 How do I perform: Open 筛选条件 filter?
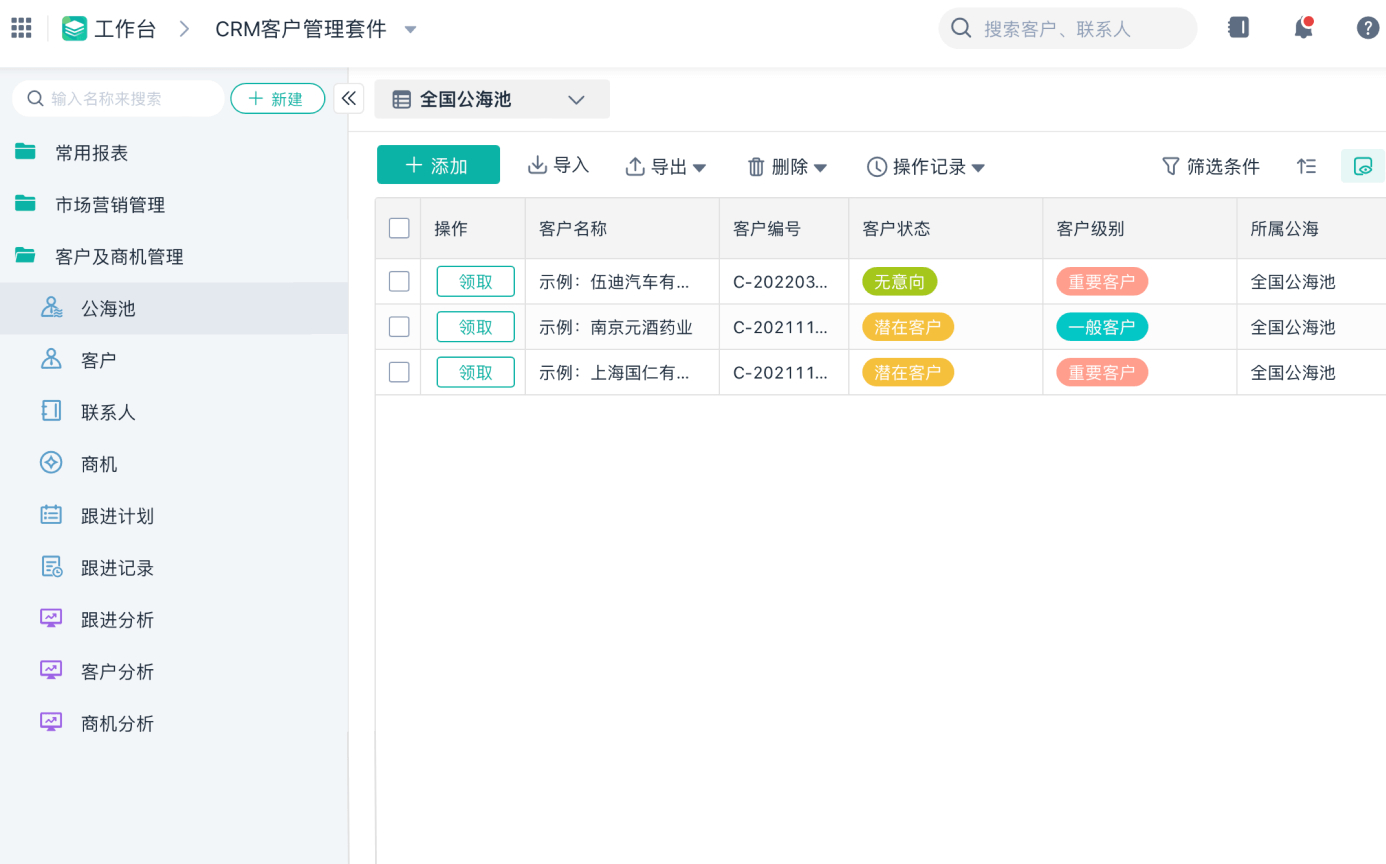click(x=1210, y=166)
